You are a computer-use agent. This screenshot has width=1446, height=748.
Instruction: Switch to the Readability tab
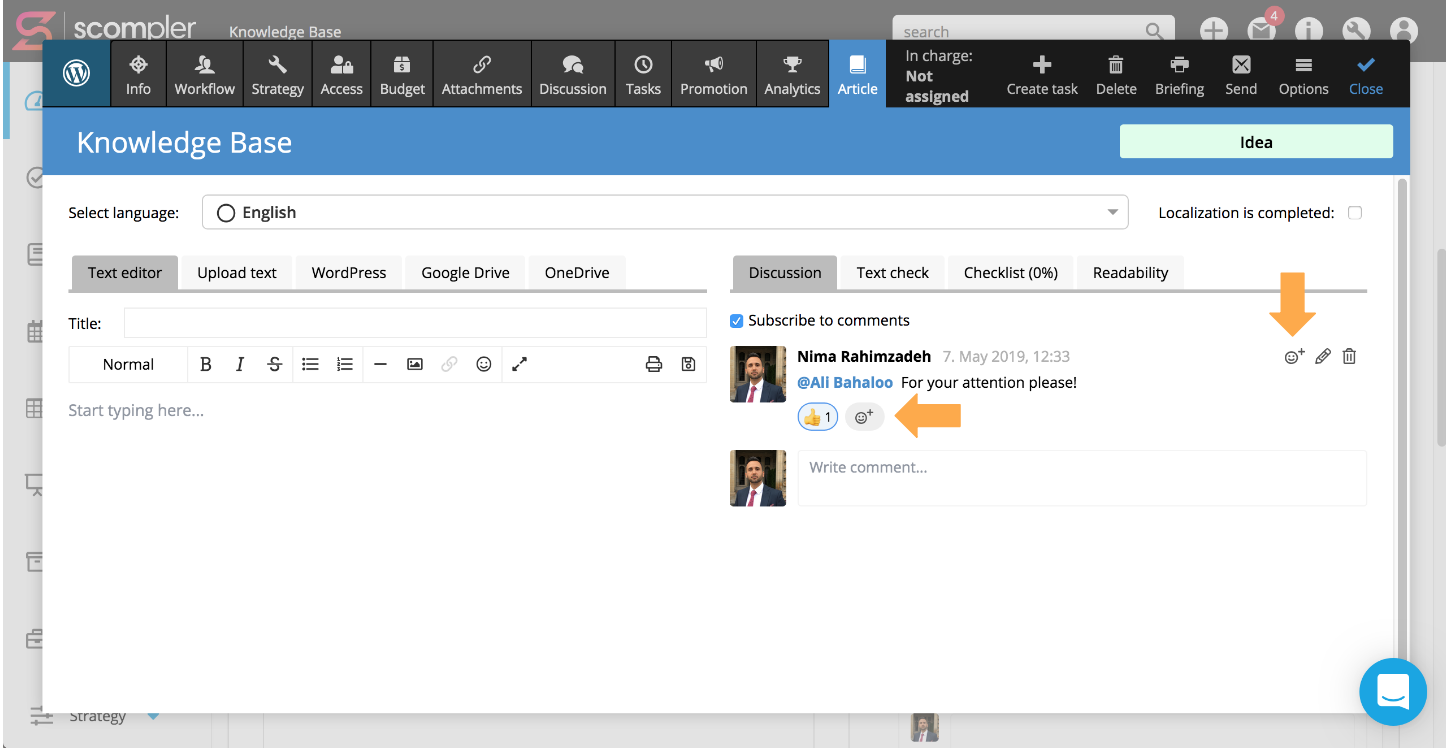(1130, 273)
